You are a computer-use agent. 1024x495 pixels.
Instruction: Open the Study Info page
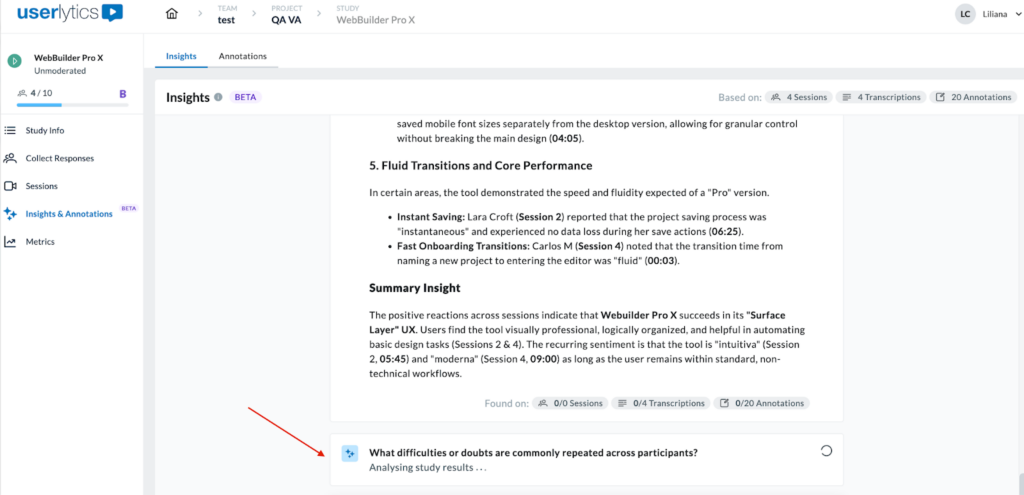[47, 130]
